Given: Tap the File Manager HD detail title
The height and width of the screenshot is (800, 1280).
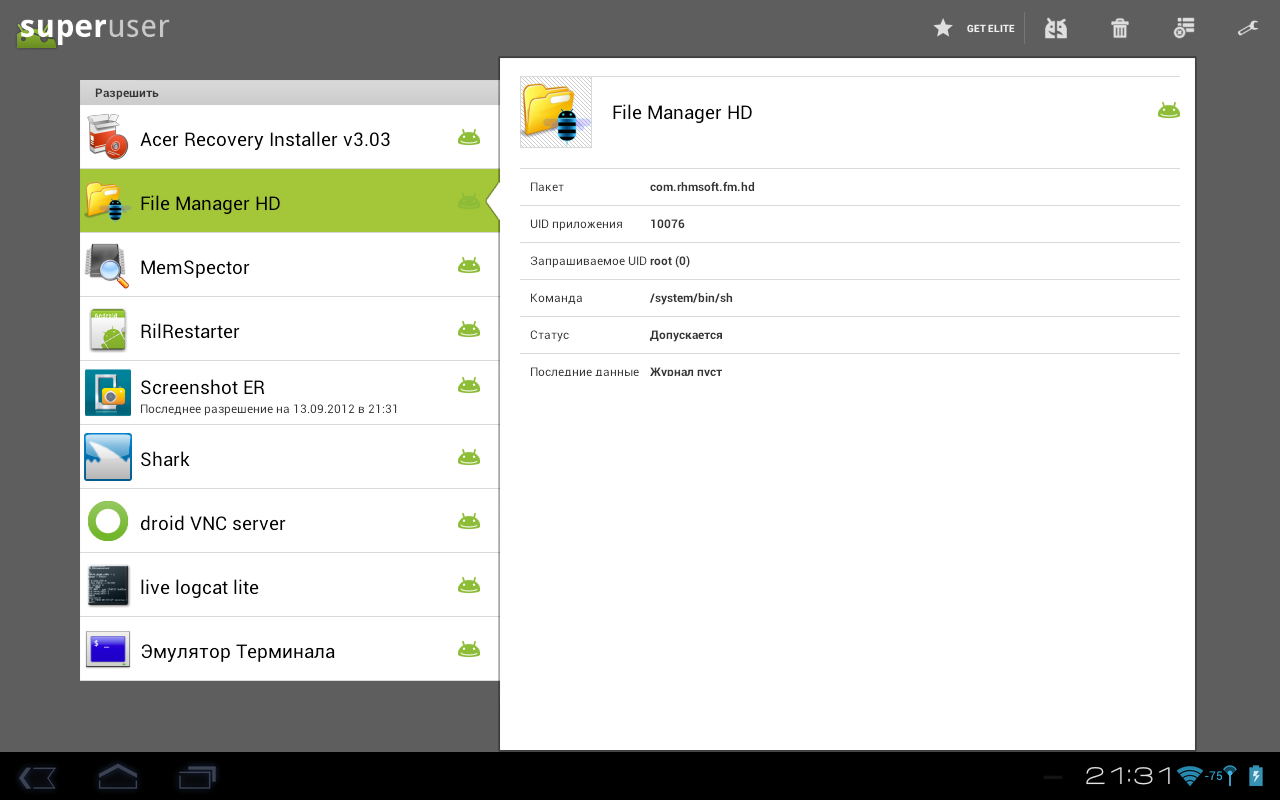Looking at the screenshot, I should click(682, 113).
